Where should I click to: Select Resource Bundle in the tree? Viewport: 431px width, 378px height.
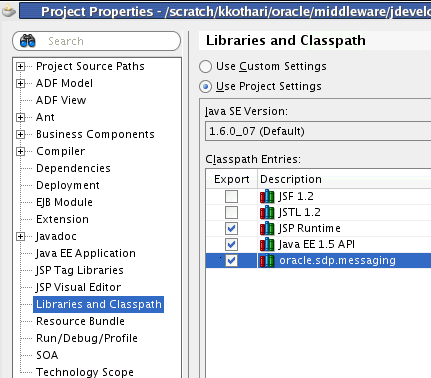point(80,321)
